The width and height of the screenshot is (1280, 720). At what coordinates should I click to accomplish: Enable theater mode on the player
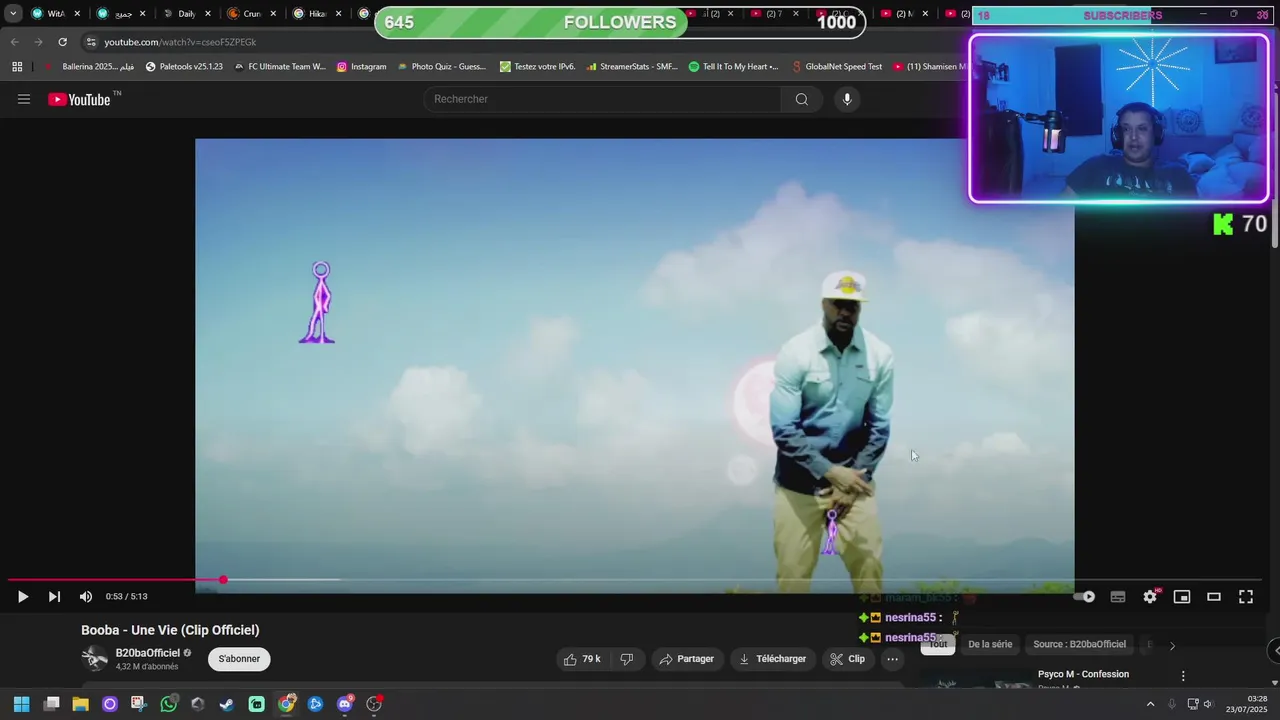(x=1214, y=597)
